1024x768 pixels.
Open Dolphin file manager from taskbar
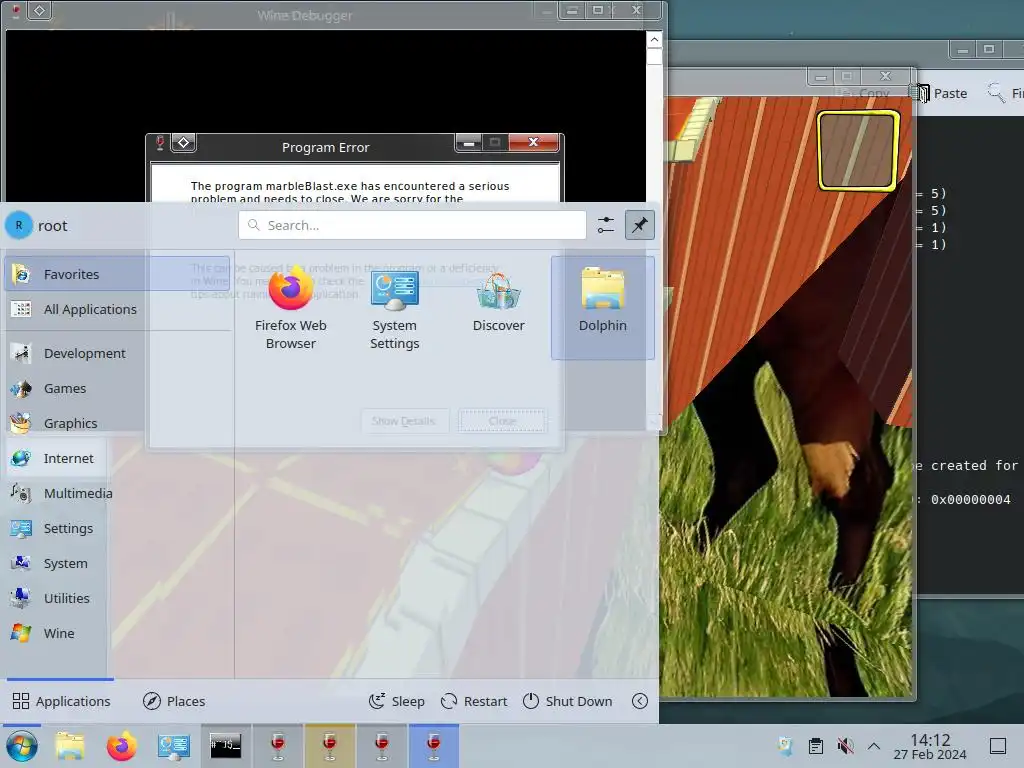70,746
